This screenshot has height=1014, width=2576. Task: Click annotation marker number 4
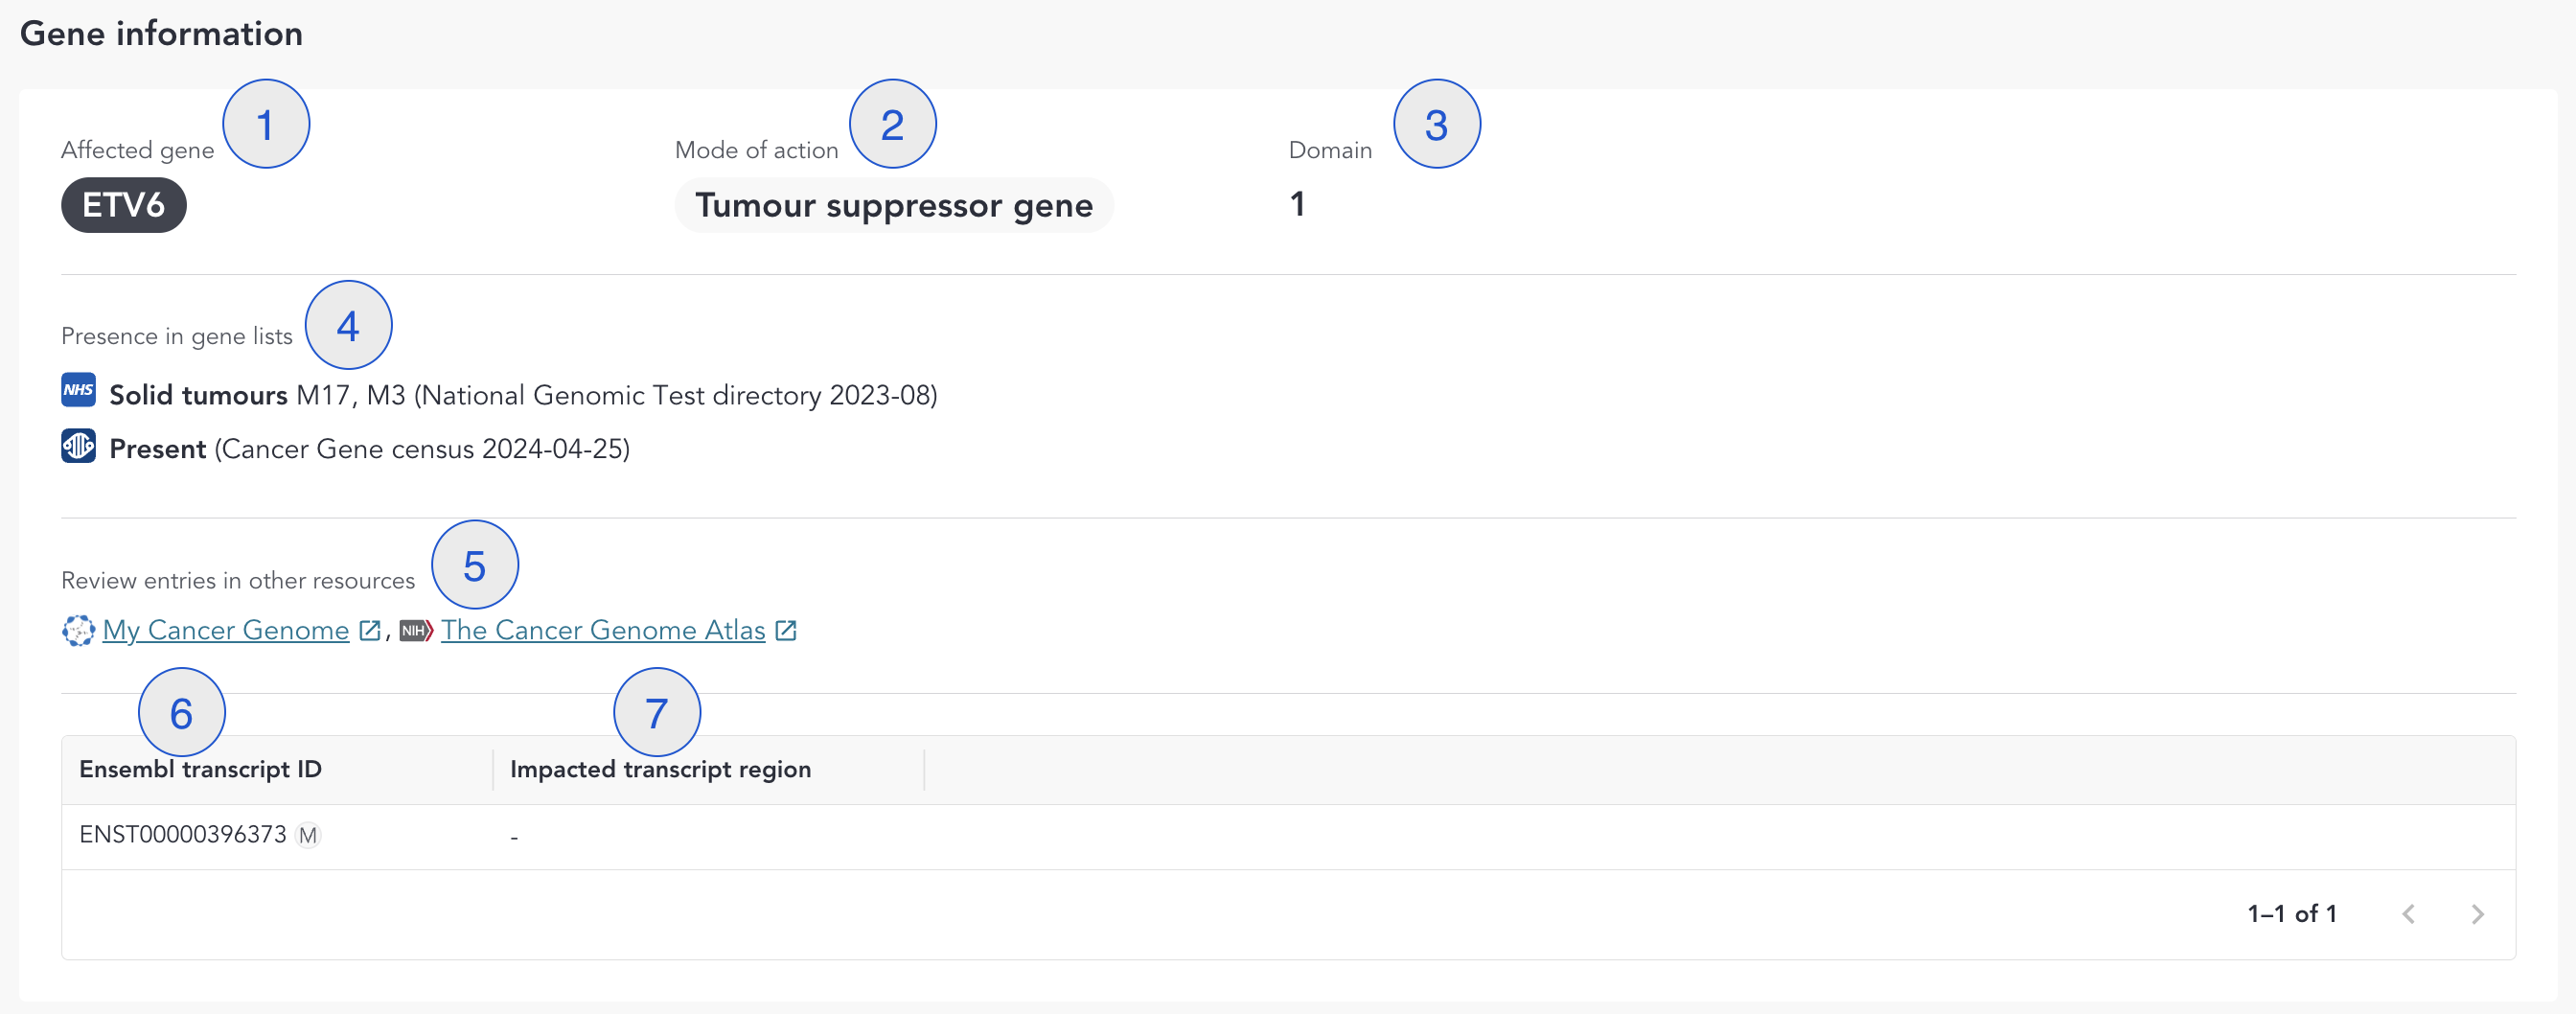click(x=348, y=326)
